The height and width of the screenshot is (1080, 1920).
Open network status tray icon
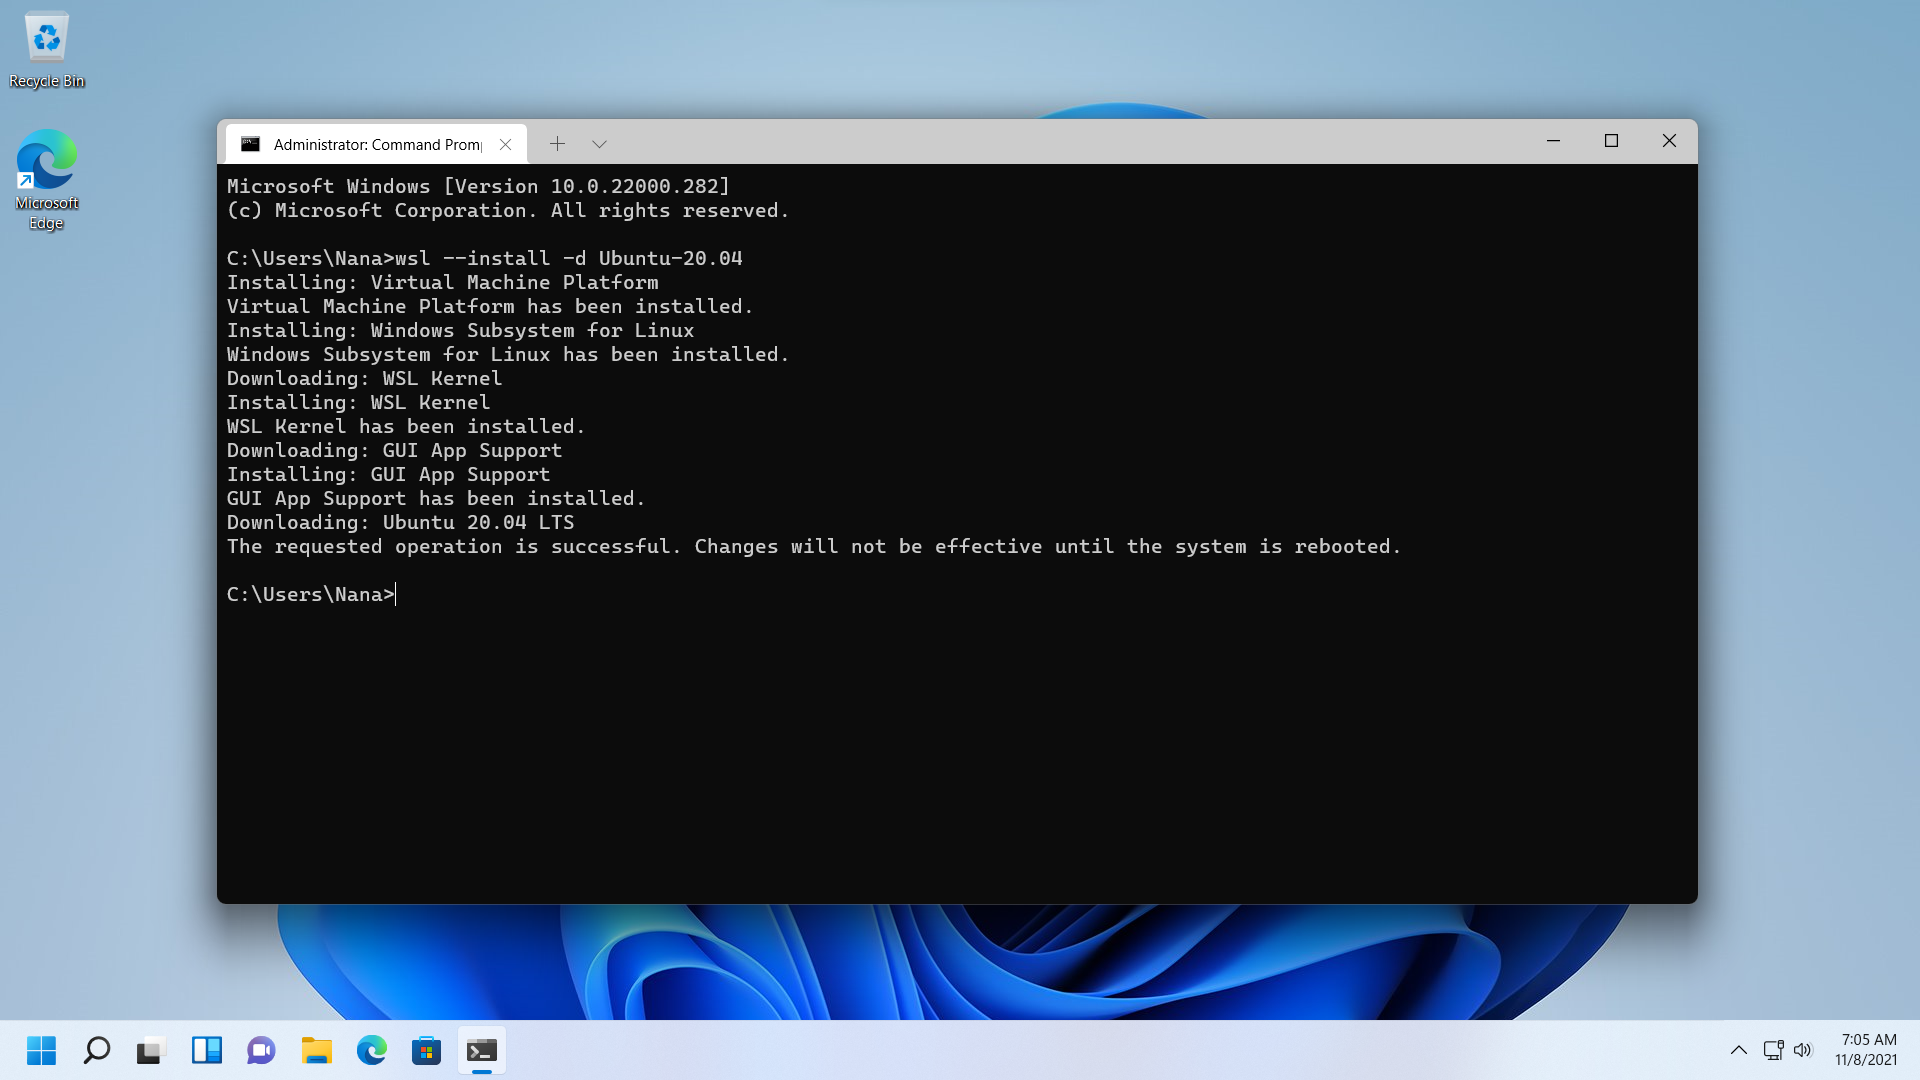click(1773, 1050)
